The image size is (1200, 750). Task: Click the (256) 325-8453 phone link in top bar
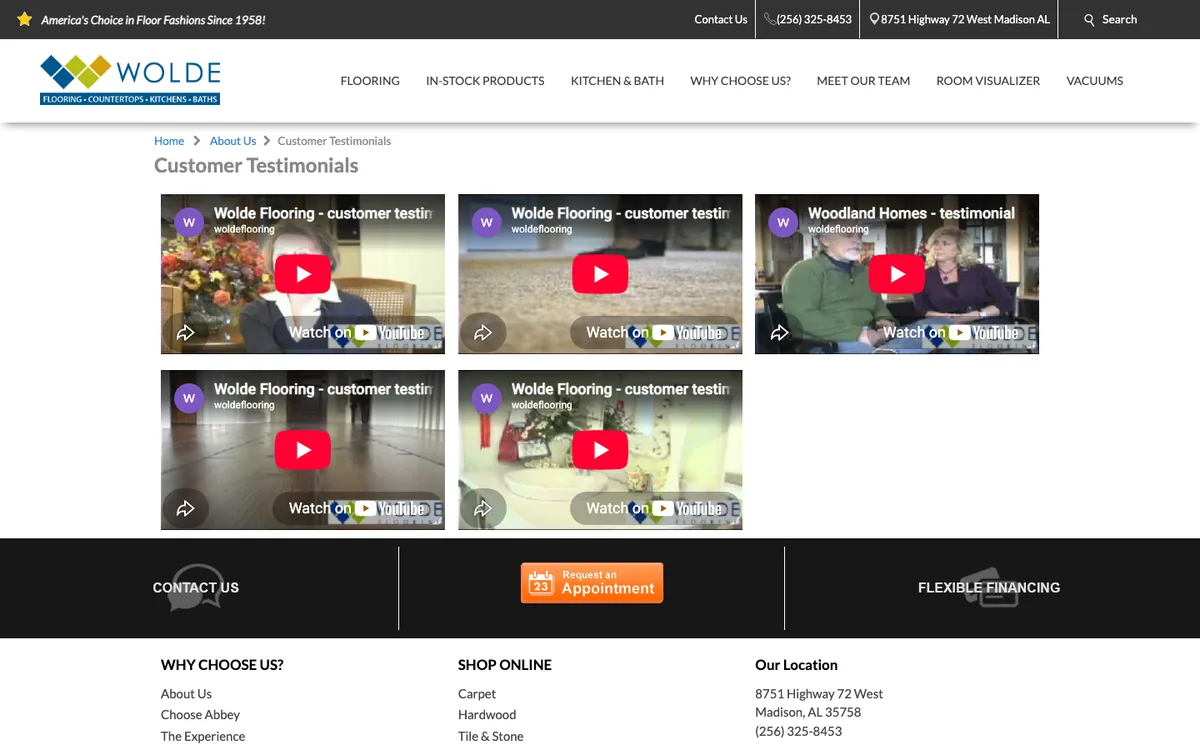pos(814,19)
